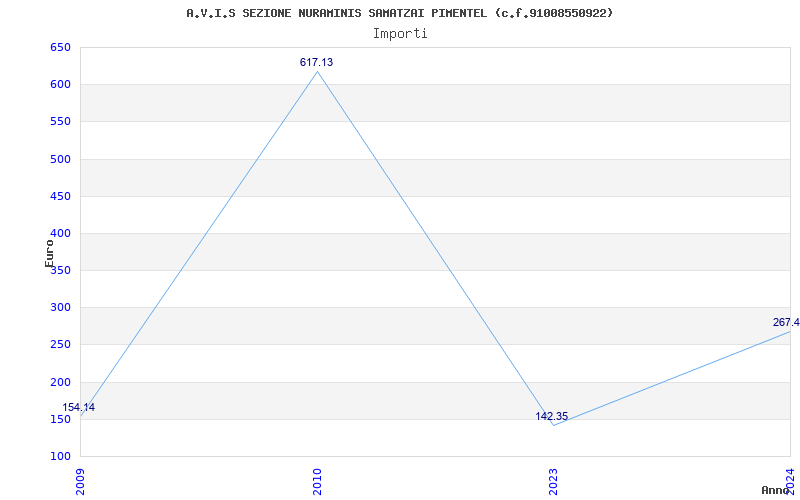Click the 400 y-axis value
800x500 pixels.
(60, 234)
